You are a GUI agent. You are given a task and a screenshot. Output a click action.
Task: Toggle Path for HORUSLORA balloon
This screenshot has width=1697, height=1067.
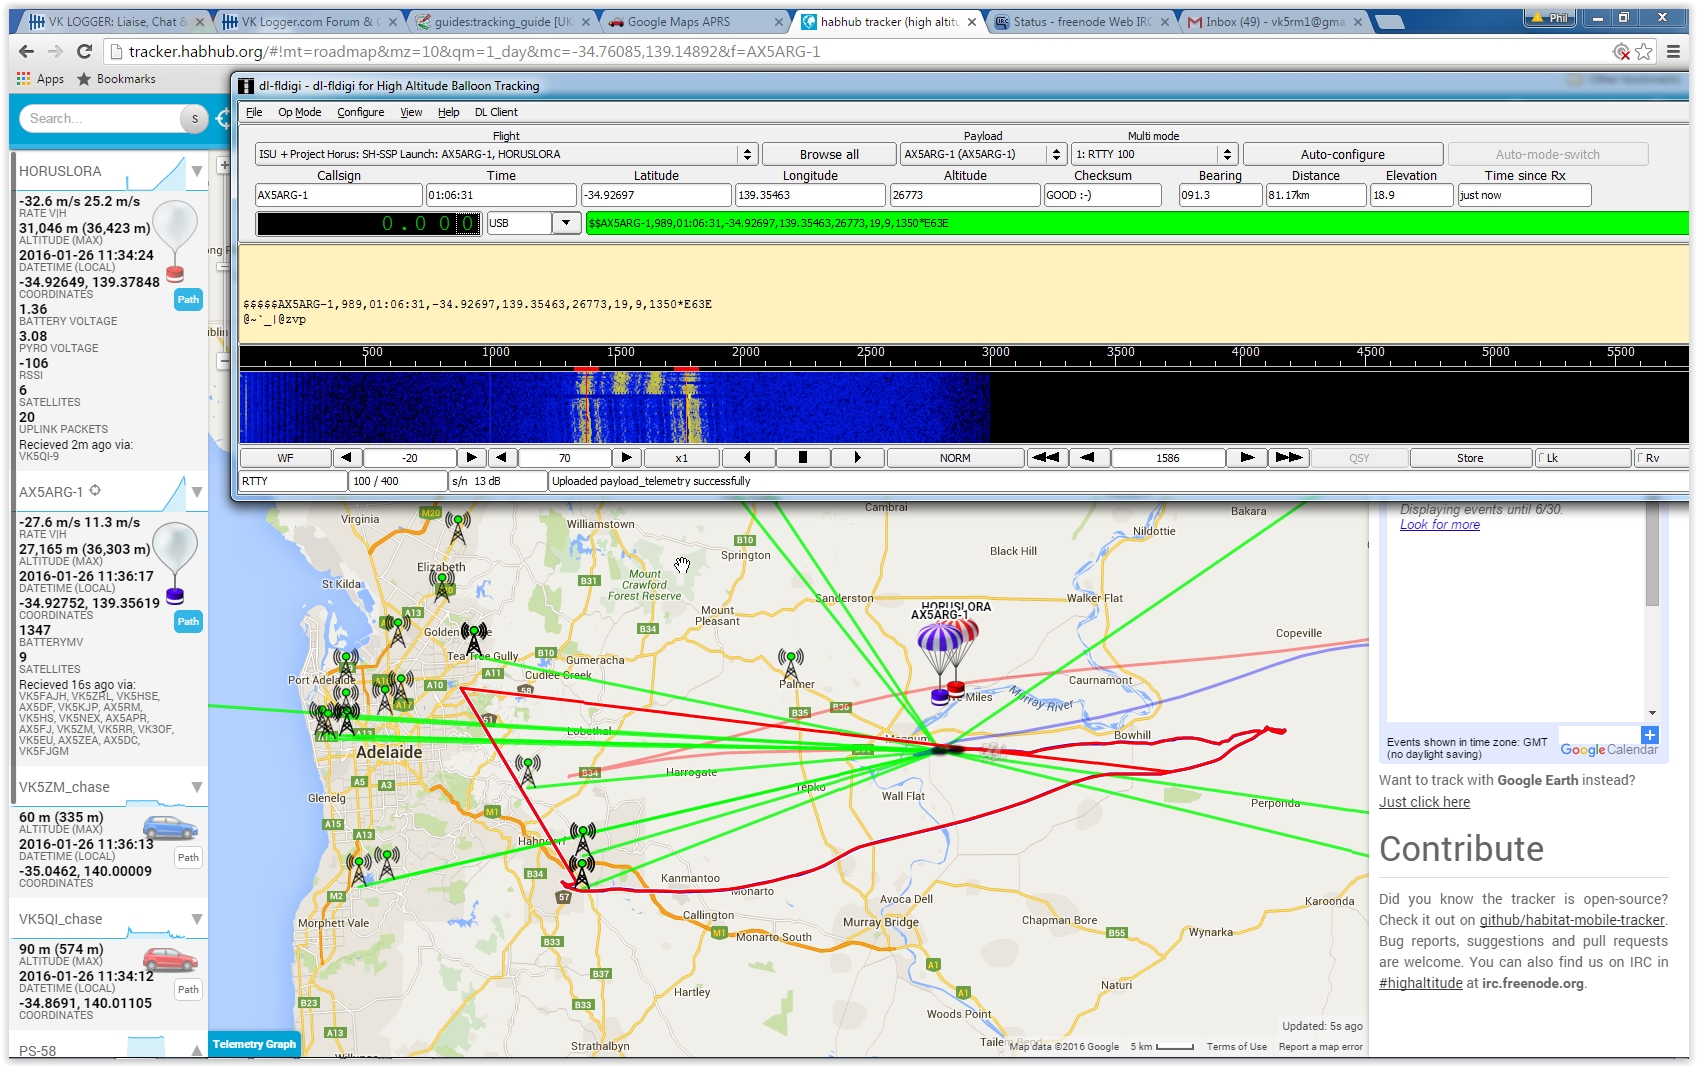(188, 300)
